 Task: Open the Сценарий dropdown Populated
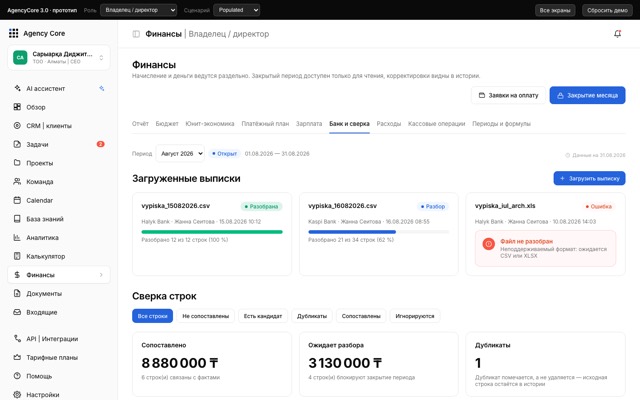point(237,10)
